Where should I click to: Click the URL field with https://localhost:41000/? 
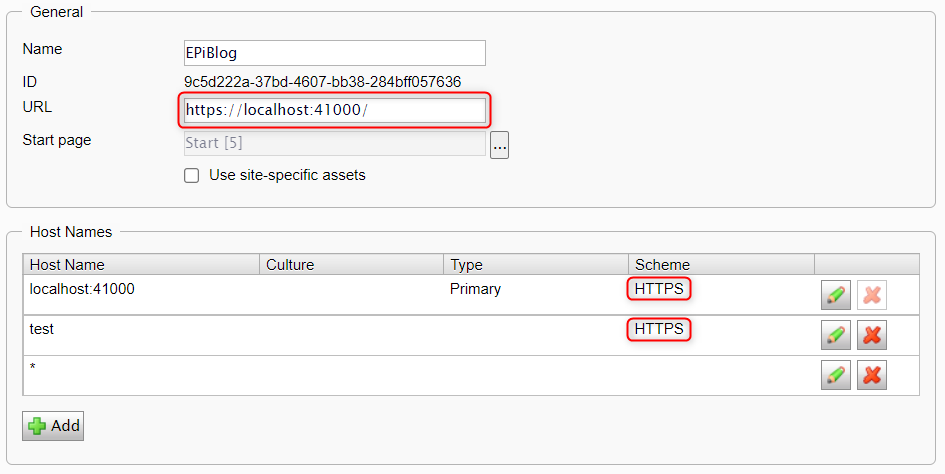pyautogui.click(x=334, y=110)
